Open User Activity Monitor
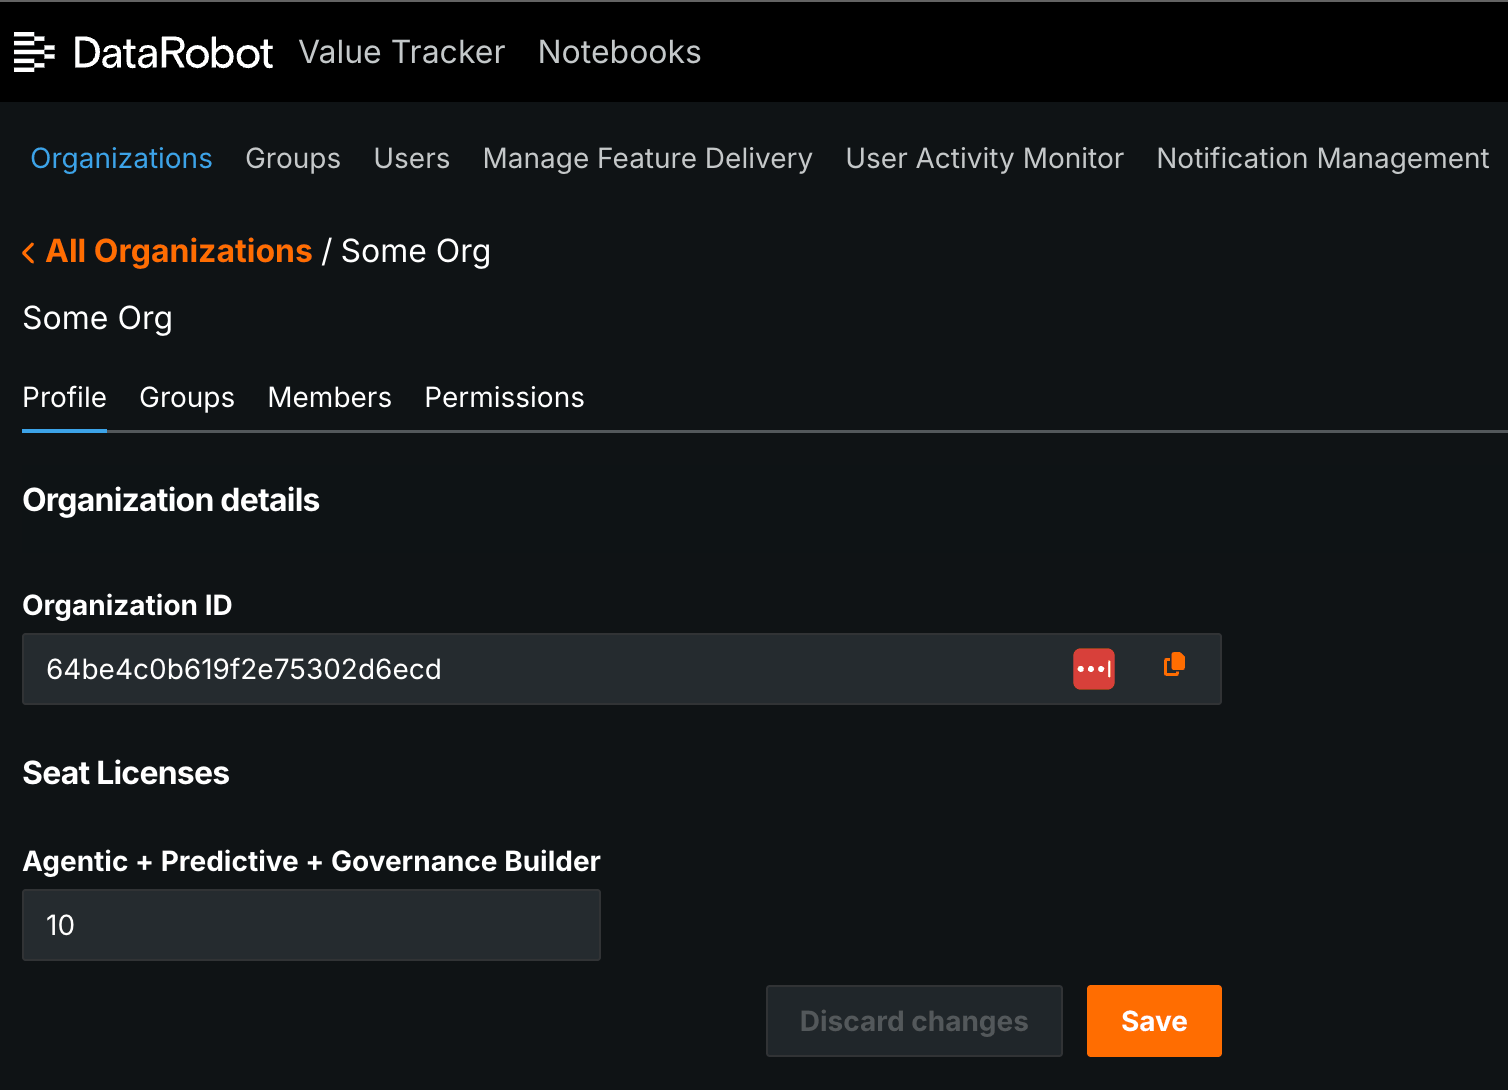Screen dimensions: 1508x1090 tap(984, 158)
